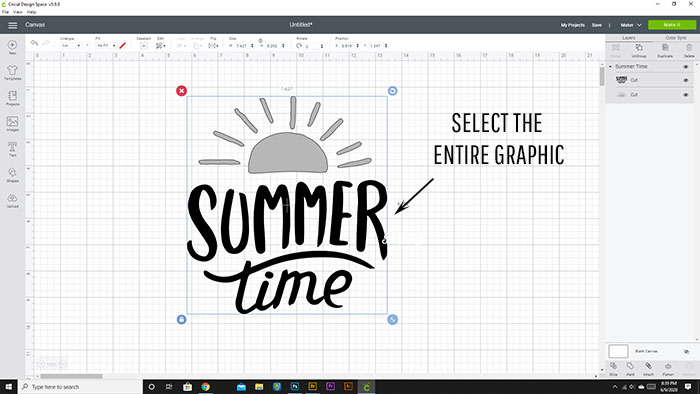The width and height of the screenshot is (700, 394).
Task: Open the Maker machine dropdown
Action: 631,25
